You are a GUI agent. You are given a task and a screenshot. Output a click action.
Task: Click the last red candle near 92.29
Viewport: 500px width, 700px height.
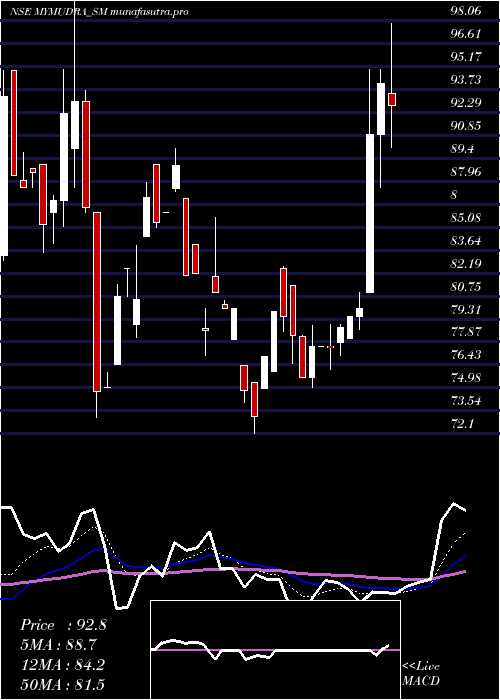click(392, 99)
